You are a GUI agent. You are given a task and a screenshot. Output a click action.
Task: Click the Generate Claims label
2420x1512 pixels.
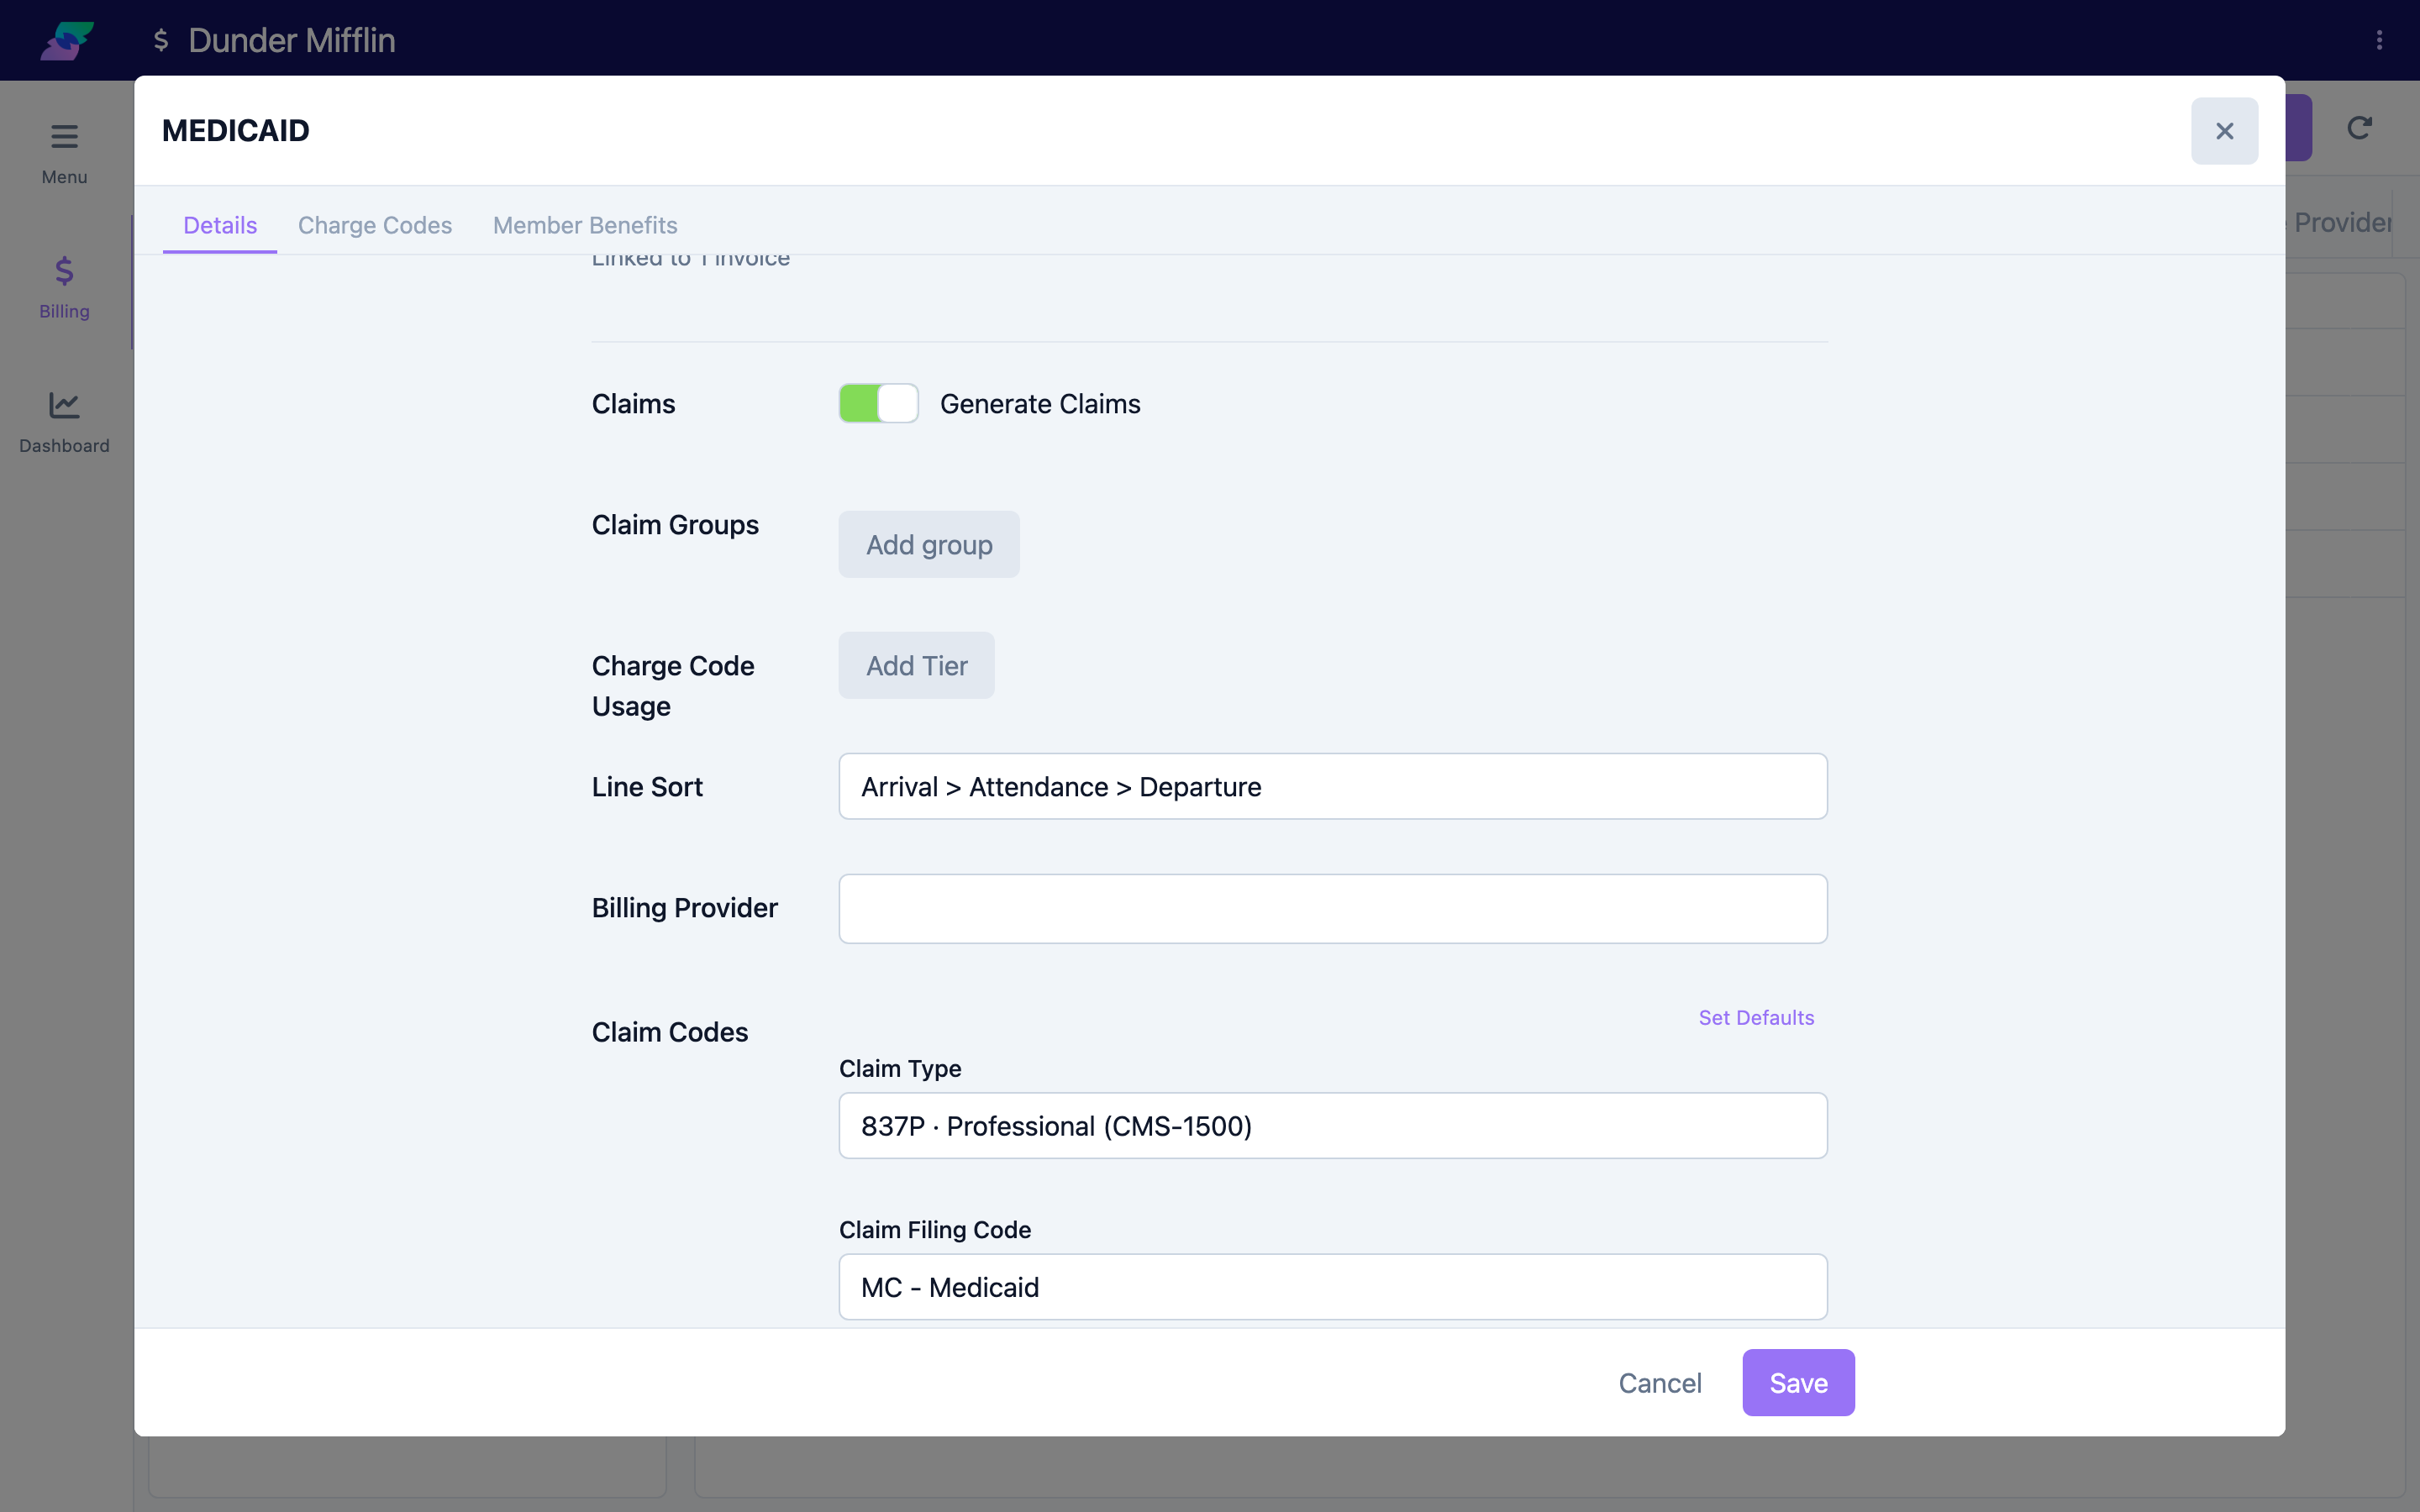[1040, 403]
